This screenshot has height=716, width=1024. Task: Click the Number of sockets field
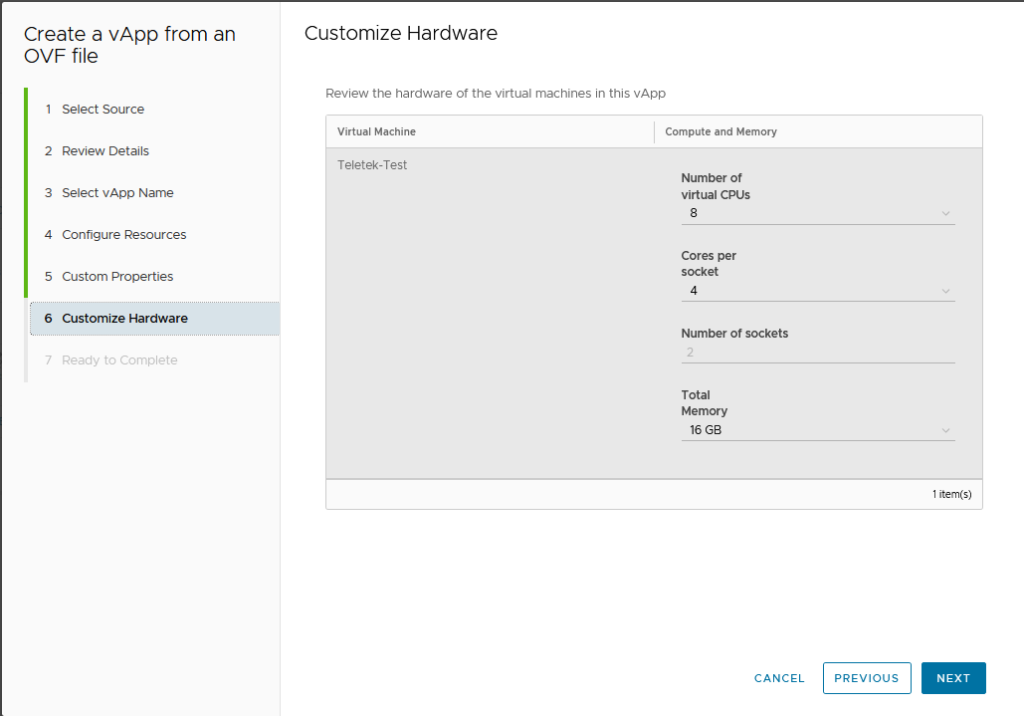(818, 353)
